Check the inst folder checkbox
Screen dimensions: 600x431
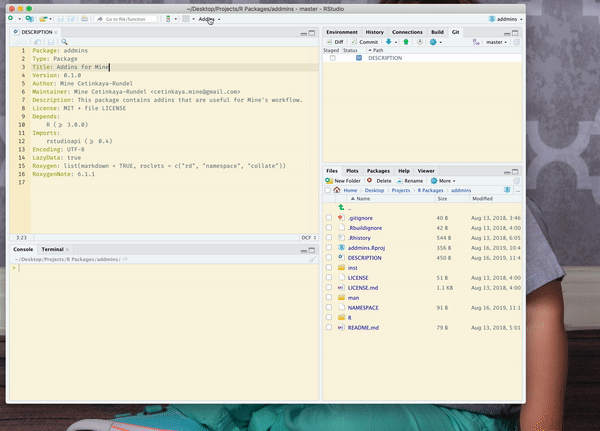(x=329, y=267)
